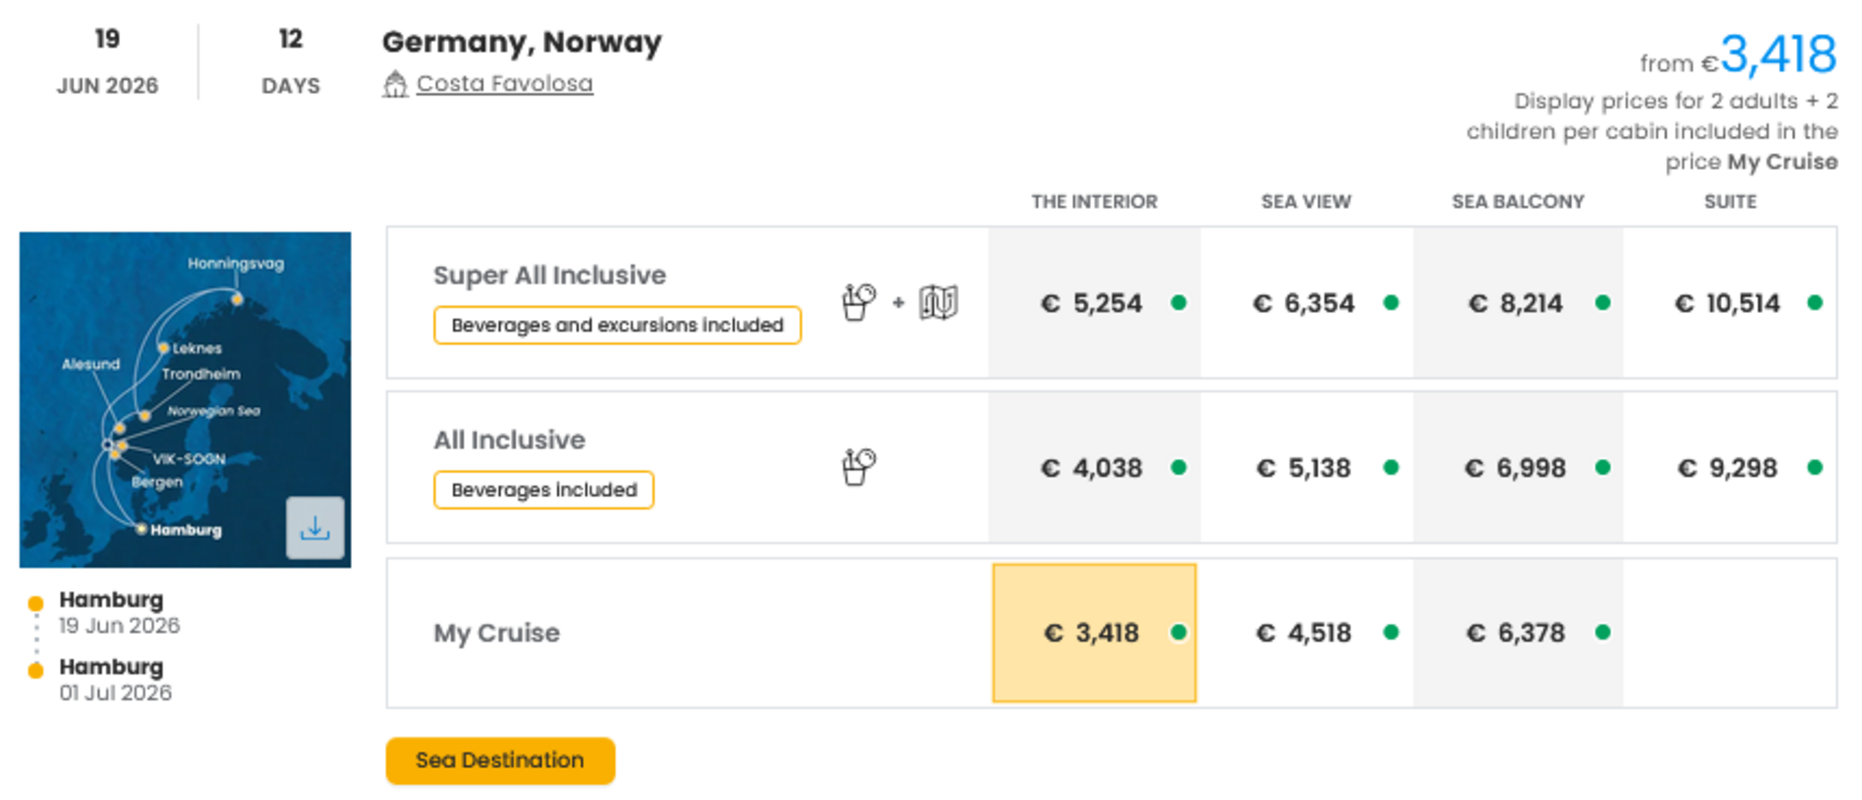Download the itinerary map image
Image resolution: width=1862 pixels, height=800 pixels.
point(315,528)
